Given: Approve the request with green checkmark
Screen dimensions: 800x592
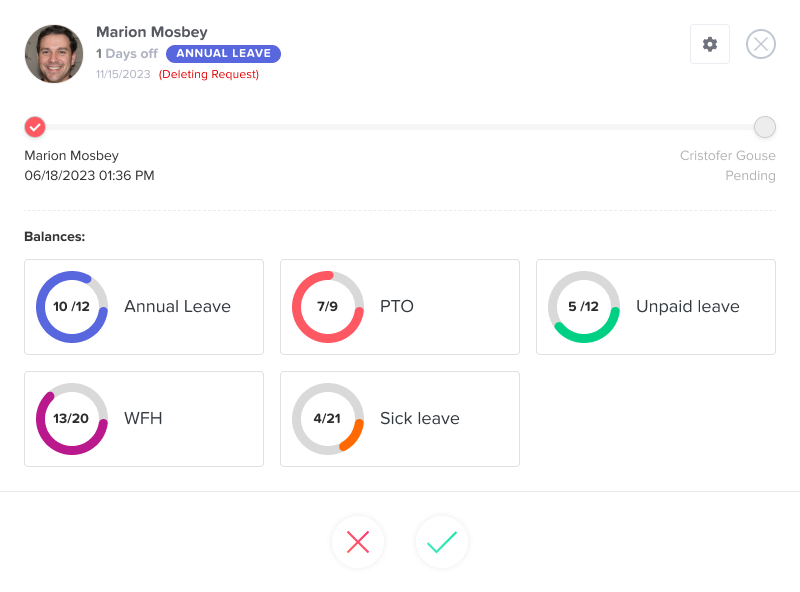Looking at the screenshot, I should pyautogui.click(x=442, y=542).
